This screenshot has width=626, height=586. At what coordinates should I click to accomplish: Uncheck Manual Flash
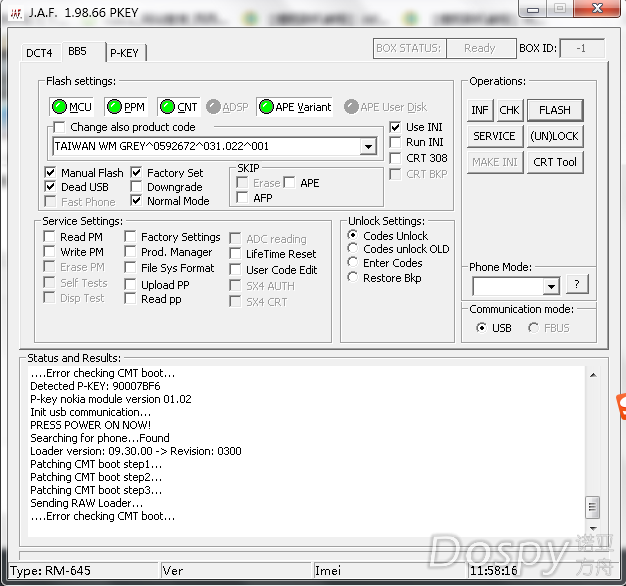coord(50,172)
